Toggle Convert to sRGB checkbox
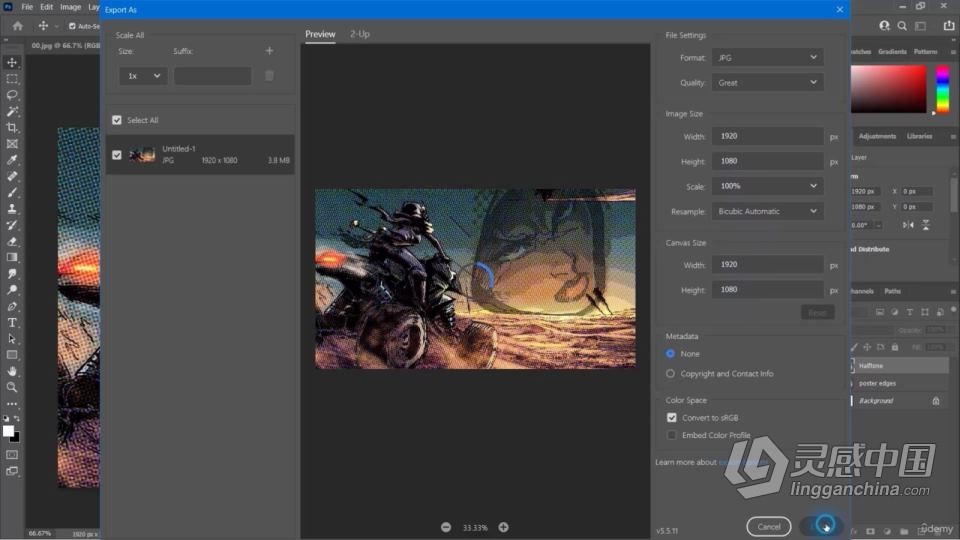 [672, 418]
